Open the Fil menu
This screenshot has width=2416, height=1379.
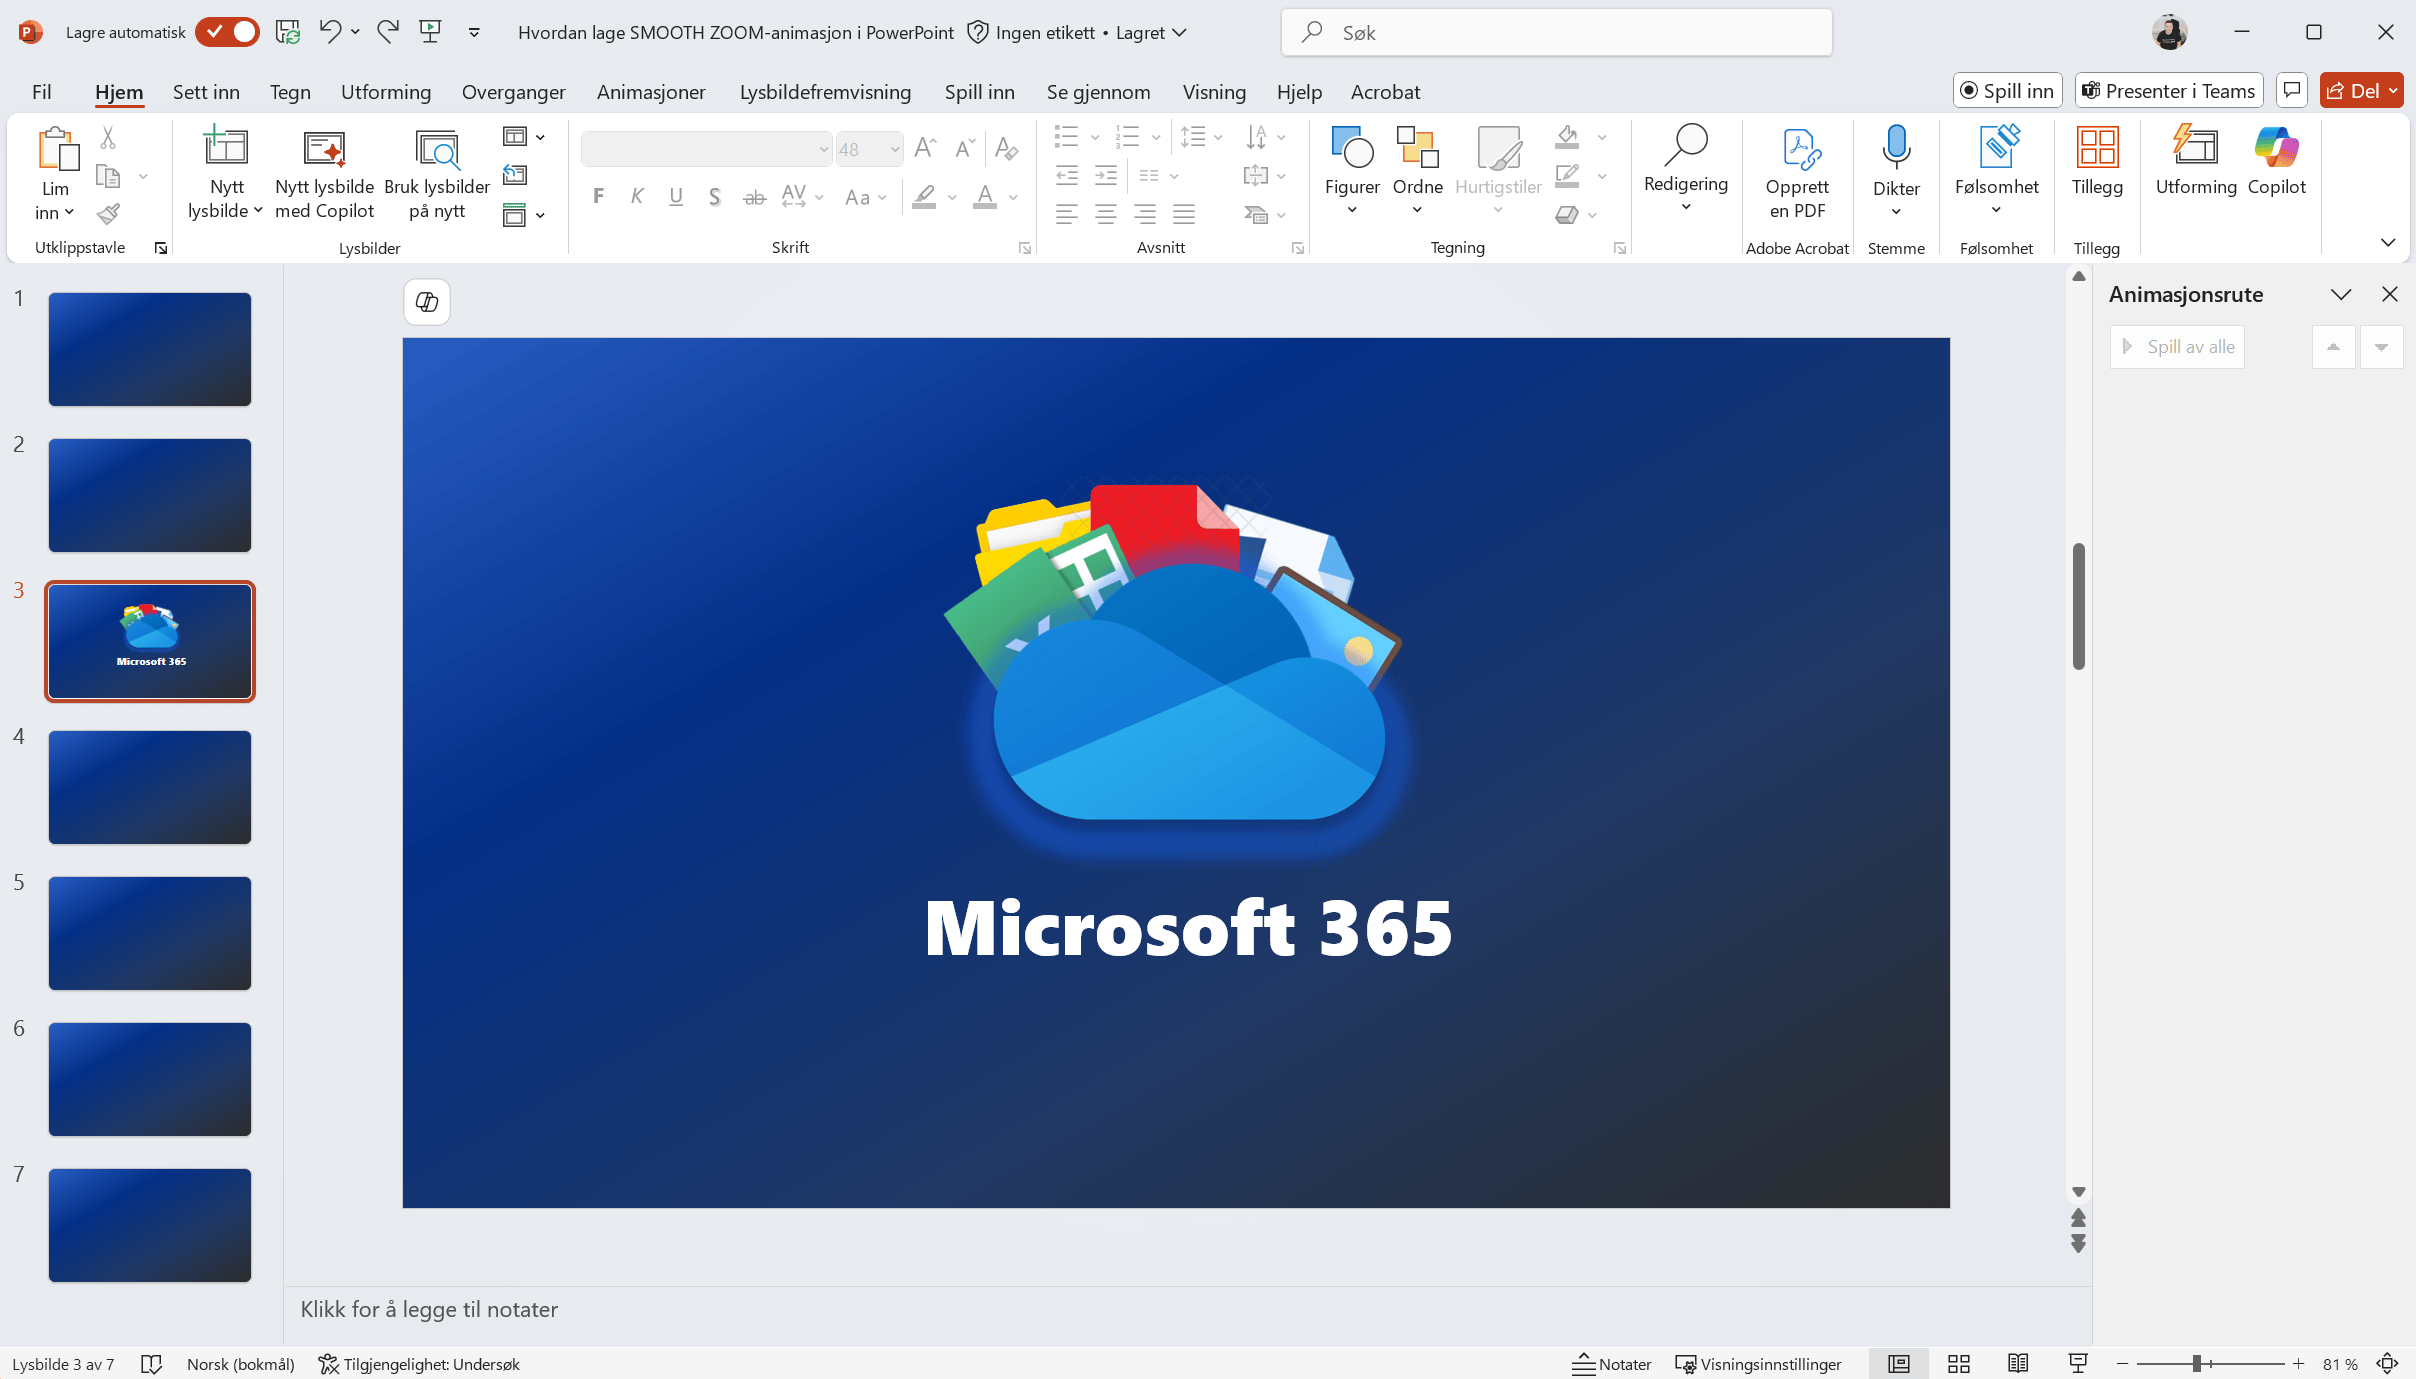coord(41,92)
